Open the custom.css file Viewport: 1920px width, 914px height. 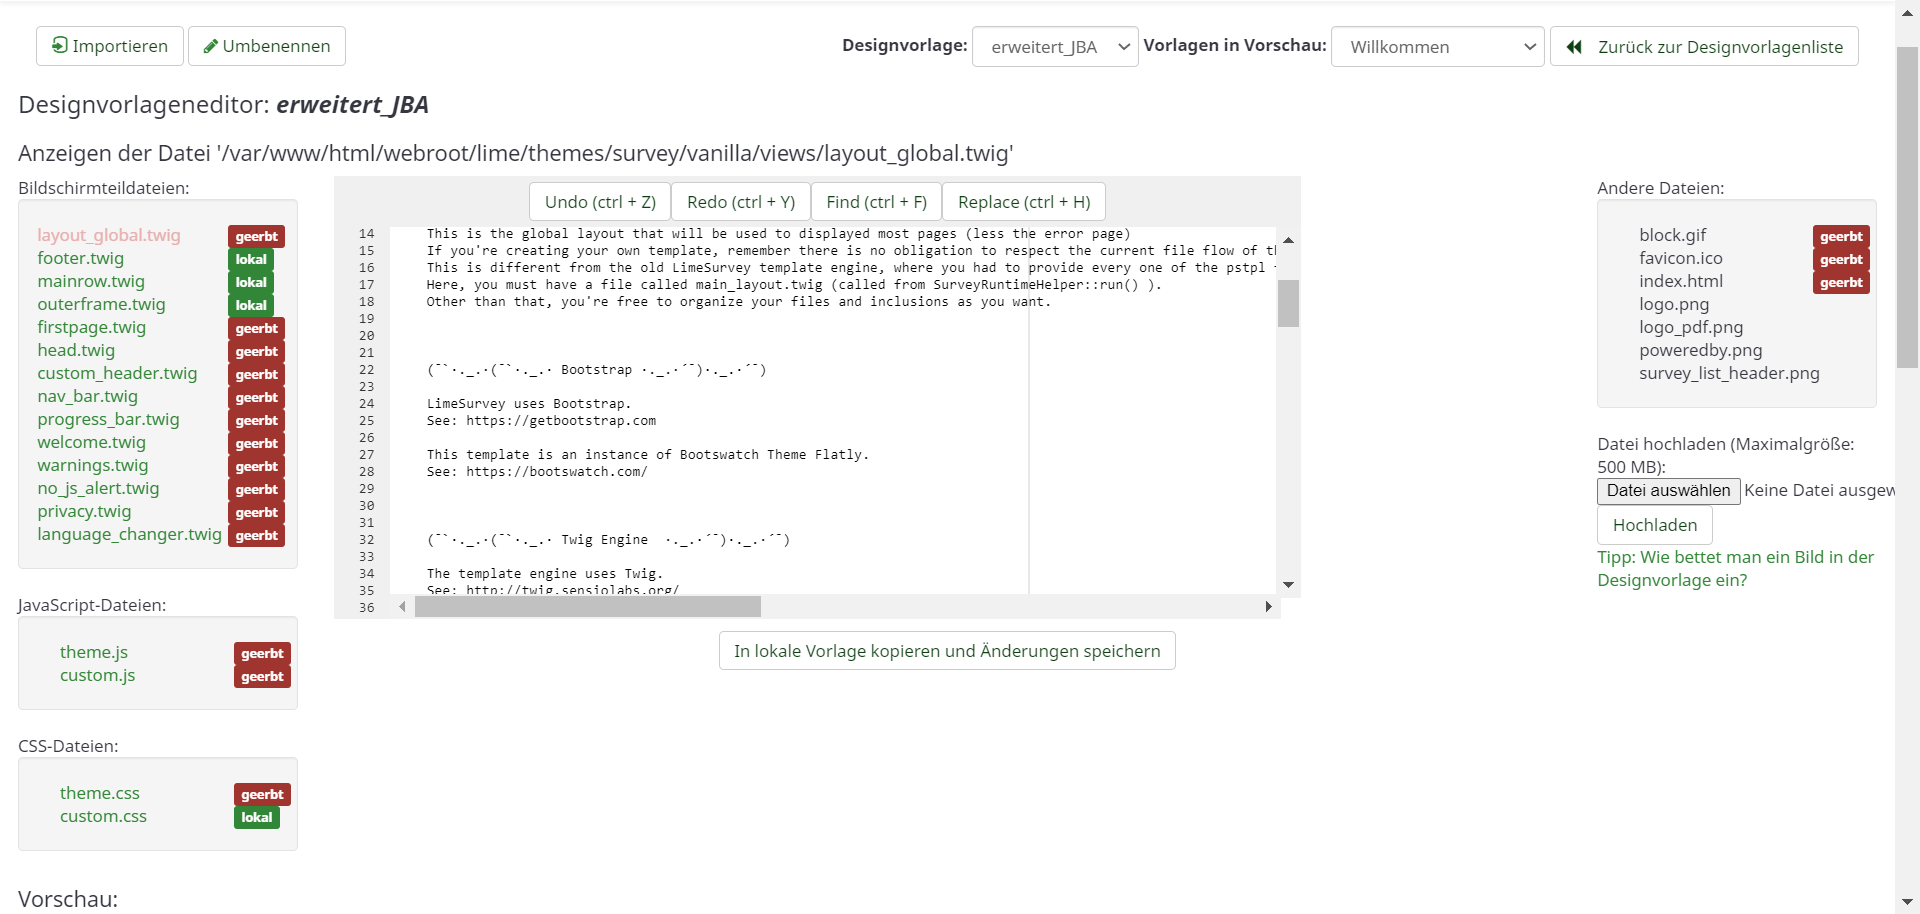click(103, 817)
